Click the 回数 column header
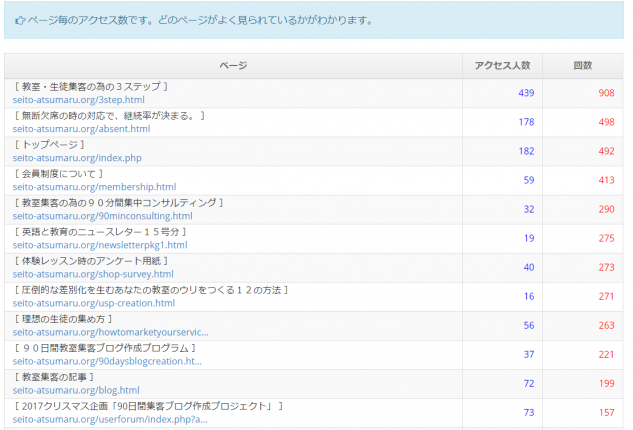Viewport: 633px width, 430px height. click(583, 65)
